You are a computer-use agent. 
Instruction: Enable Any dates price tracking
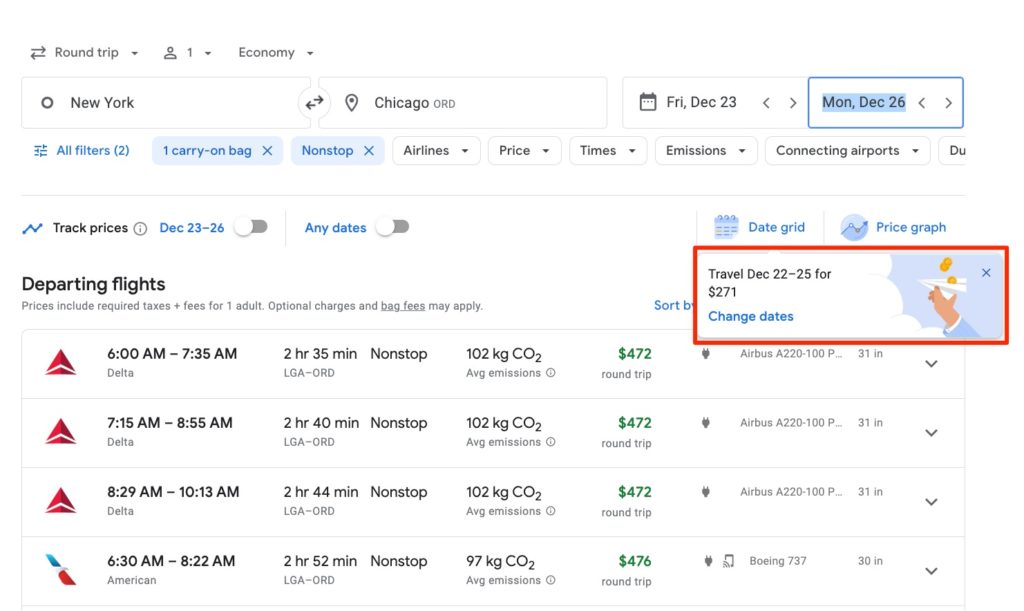392,227
